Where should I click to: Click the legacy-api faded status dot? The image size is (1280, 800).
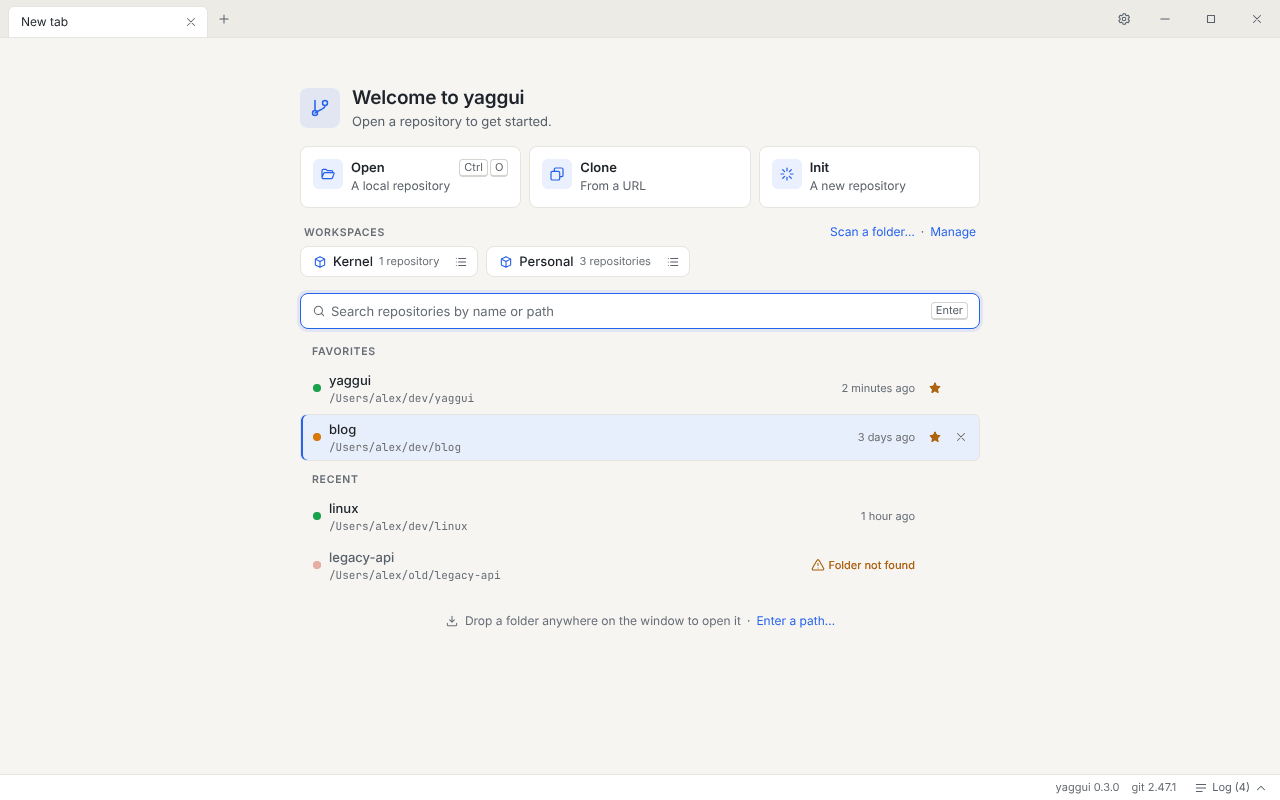point(317,565)
